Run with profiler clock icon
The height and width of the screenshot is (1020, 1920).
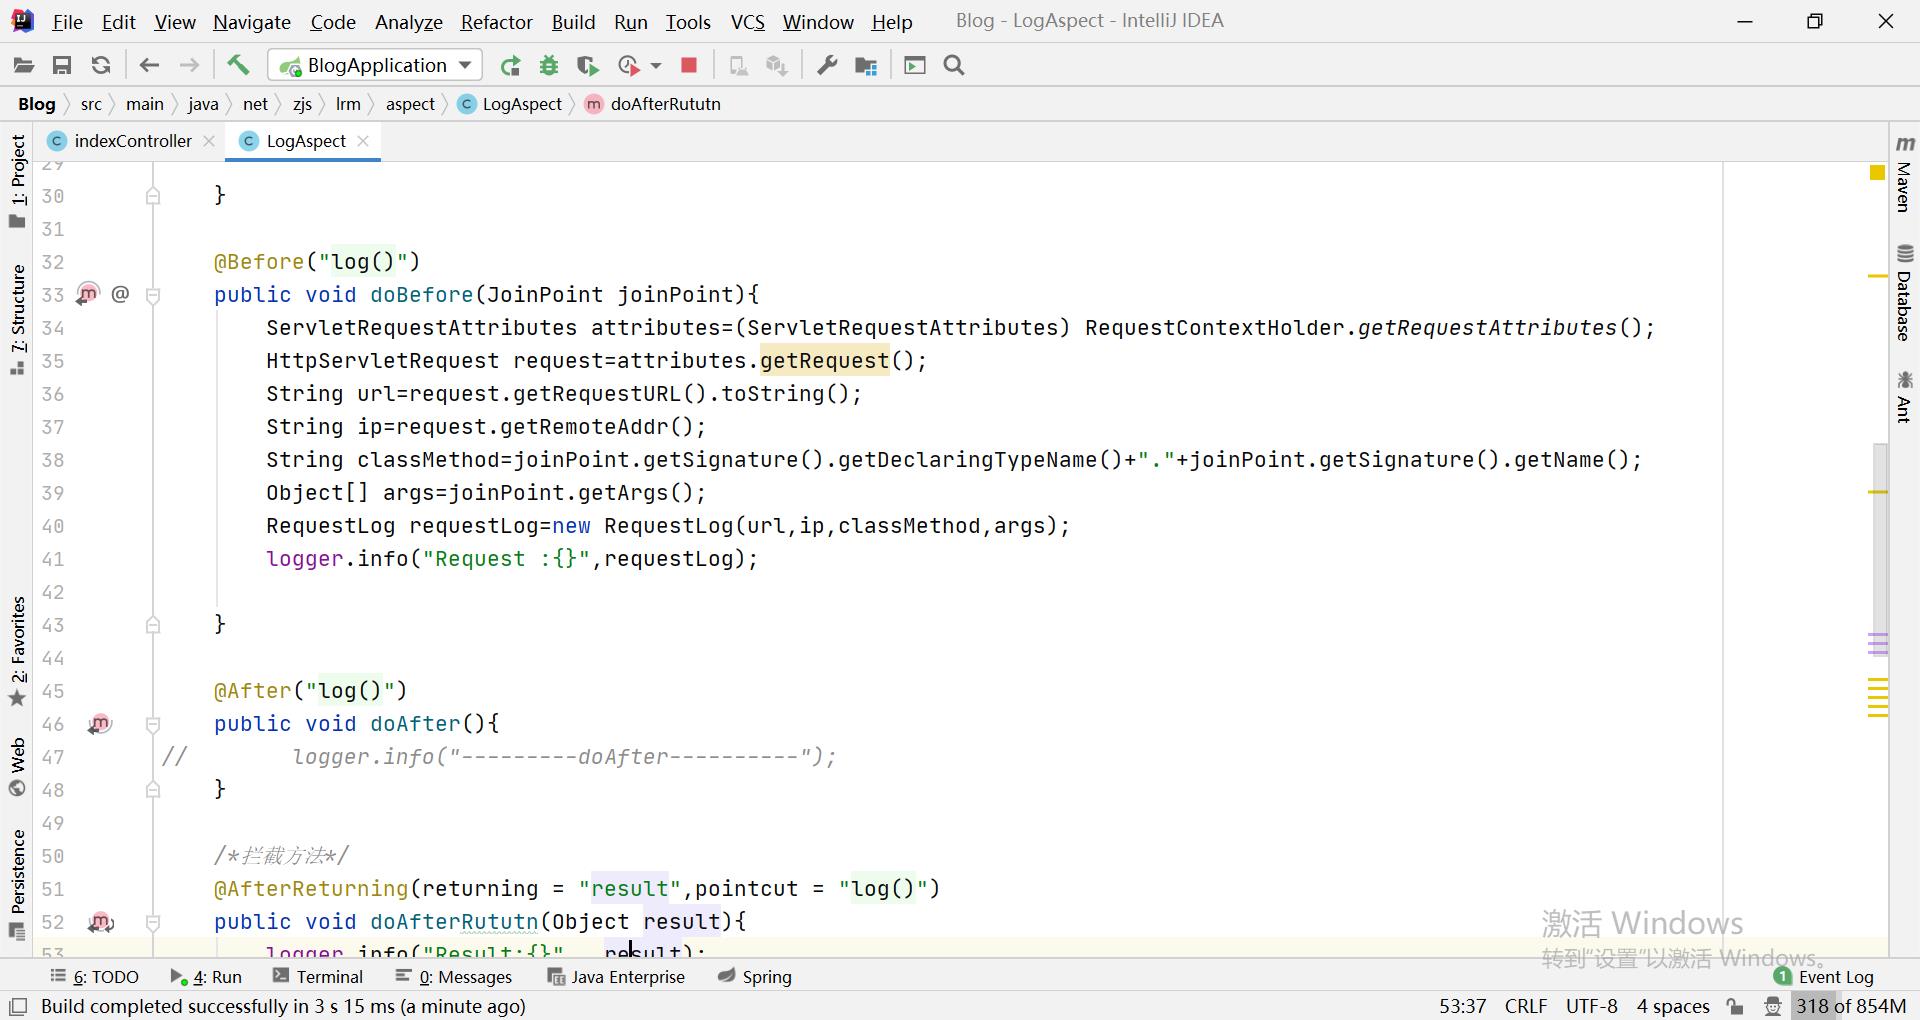point(629,66)
